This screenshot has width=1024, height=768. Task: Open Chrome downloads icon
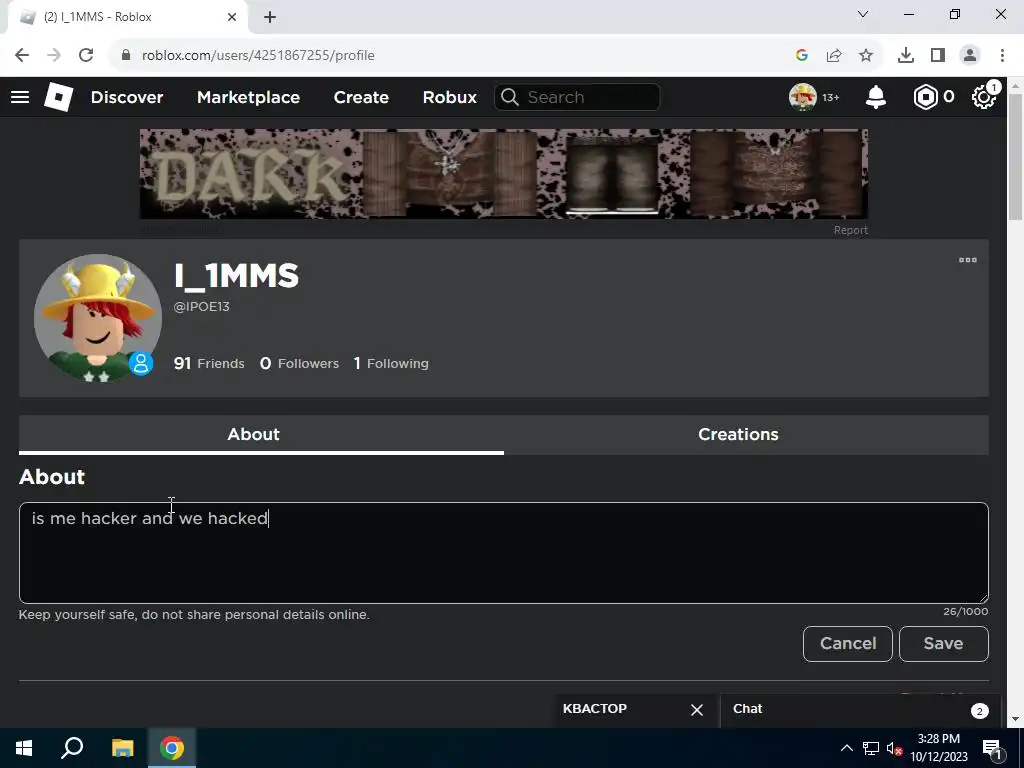(x=906, y=56)
